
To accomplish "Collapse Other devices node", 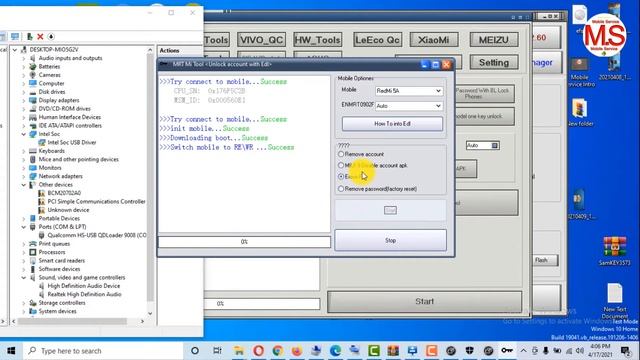I will click(24, 184).
